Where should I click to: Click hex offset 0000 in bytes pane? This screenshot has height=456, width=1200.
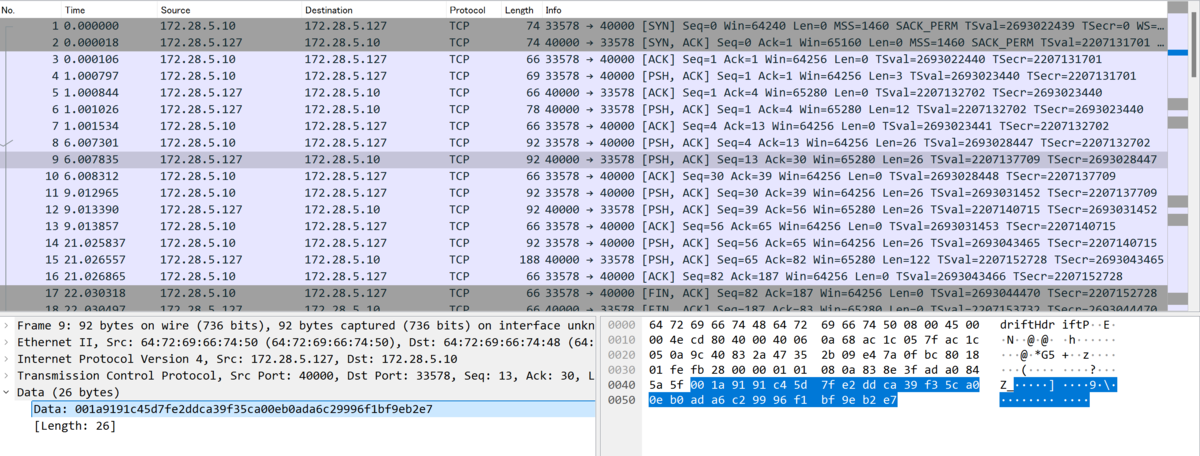(620, 326)
